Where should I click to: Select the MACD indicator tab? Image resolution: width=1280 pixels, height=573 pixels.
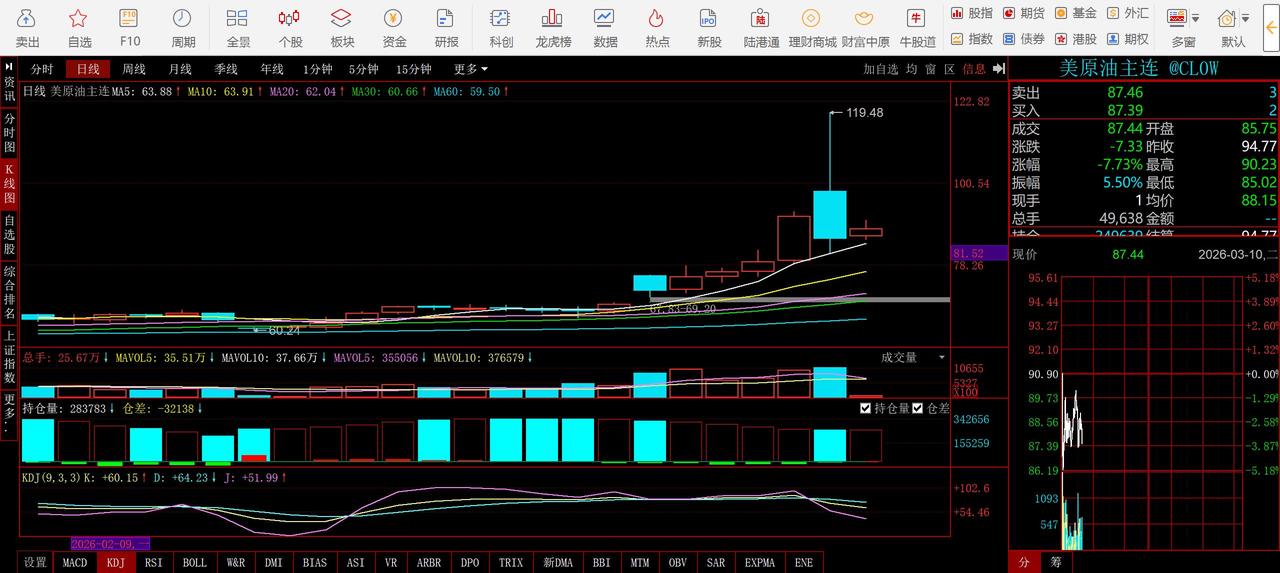[x=75, y=562]
